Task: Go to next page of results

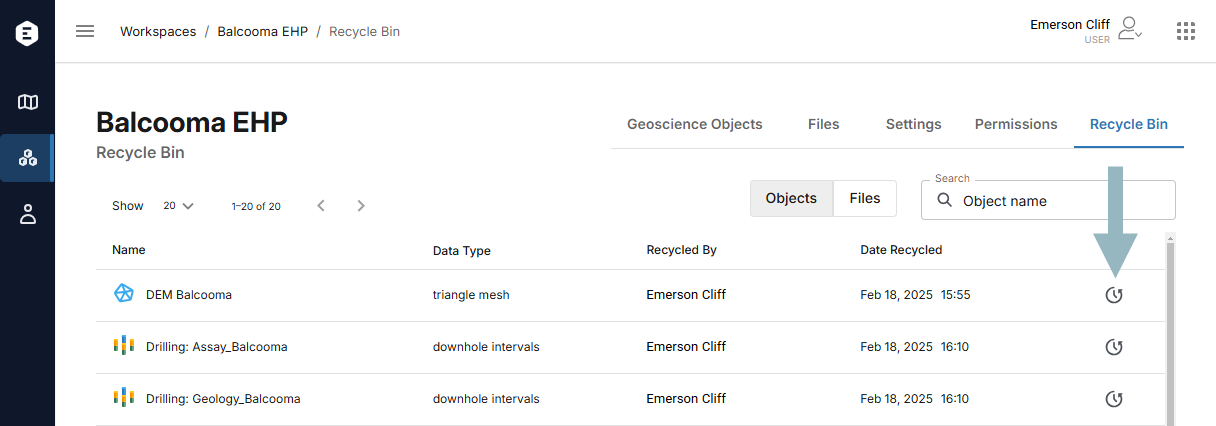Action: (361, 206)
